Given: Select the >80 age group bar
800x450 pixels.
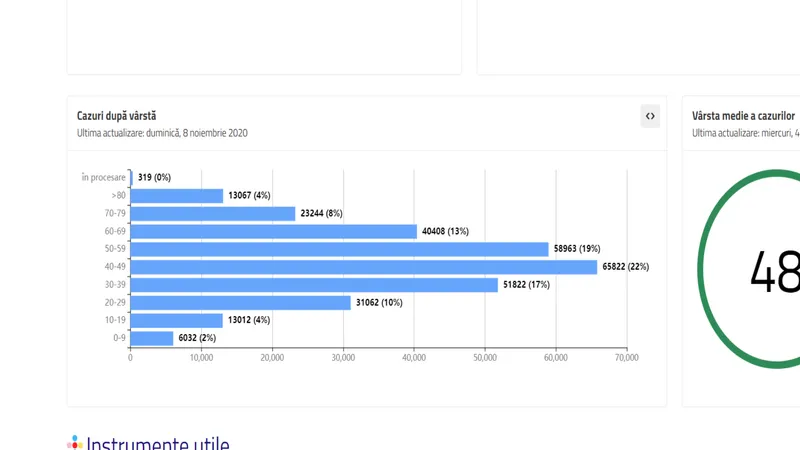Looking at the screenshot, I should [177, 196].
